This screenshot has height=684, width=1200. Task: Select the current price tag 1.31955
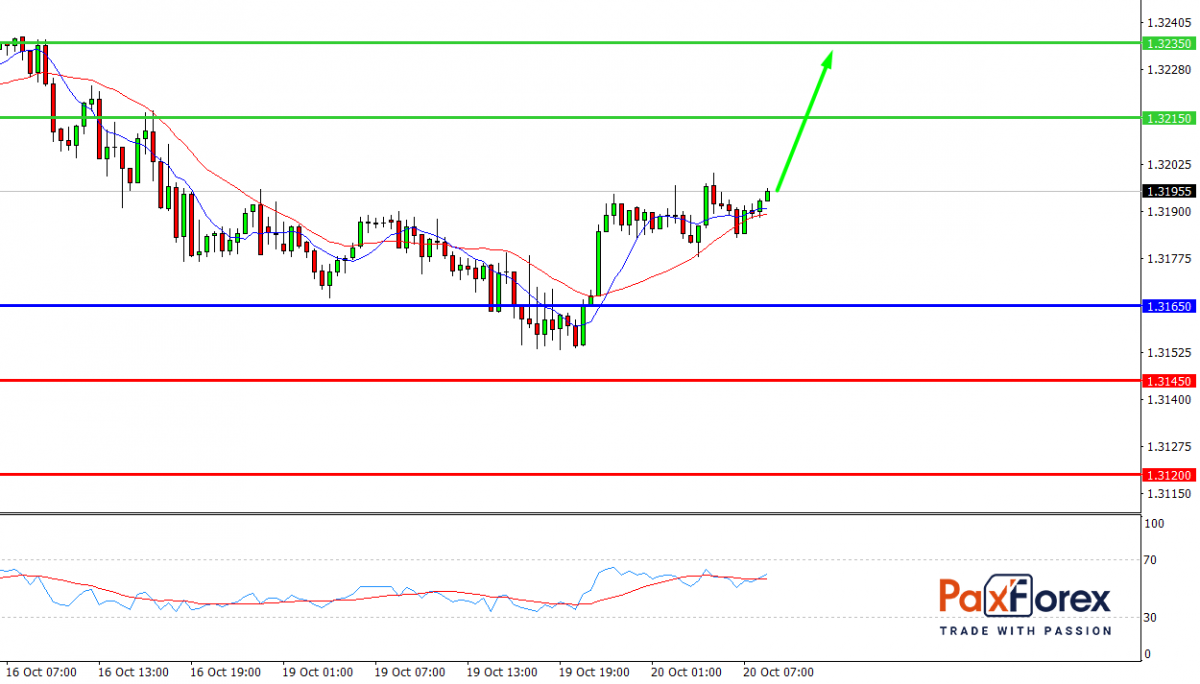1169,191
